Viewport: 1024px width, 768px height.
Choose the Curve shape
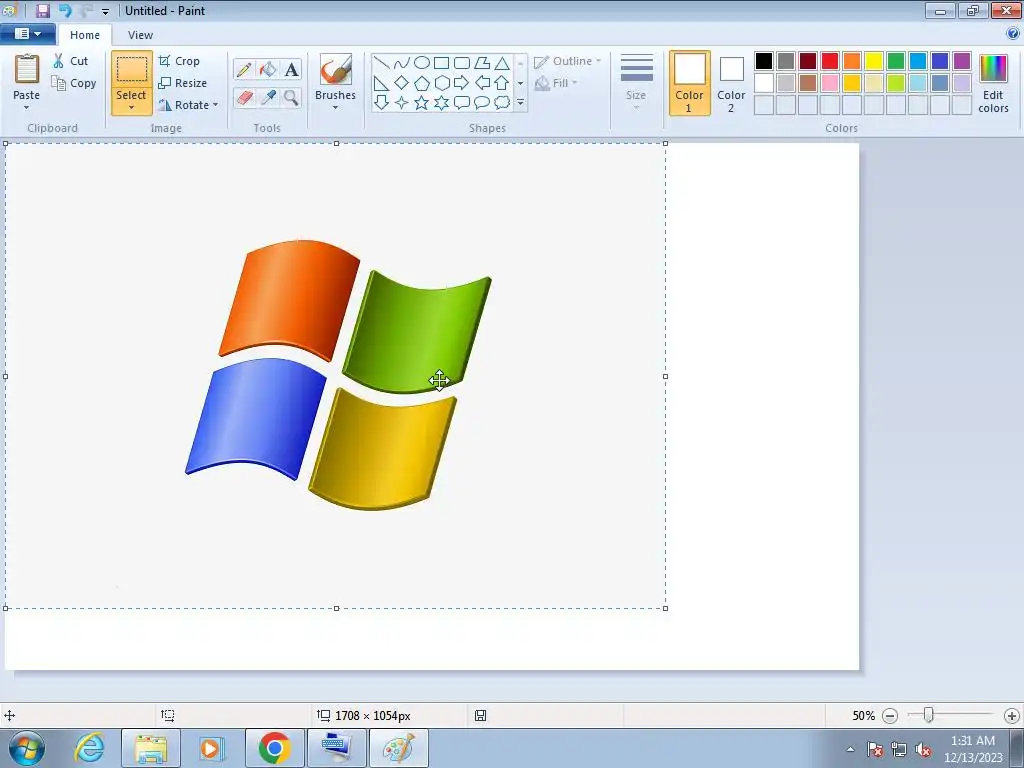coord(402,63)
